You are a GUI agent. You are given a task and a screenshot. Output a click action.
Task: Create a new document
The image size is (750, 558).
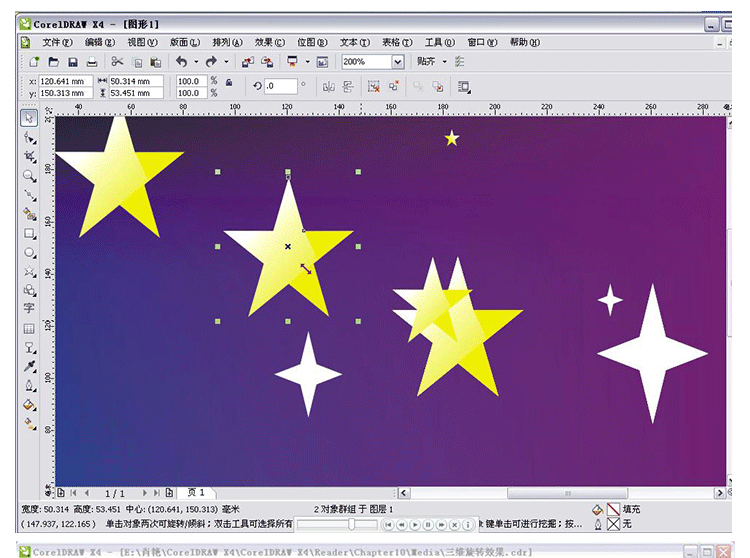(x=34, y=62)
